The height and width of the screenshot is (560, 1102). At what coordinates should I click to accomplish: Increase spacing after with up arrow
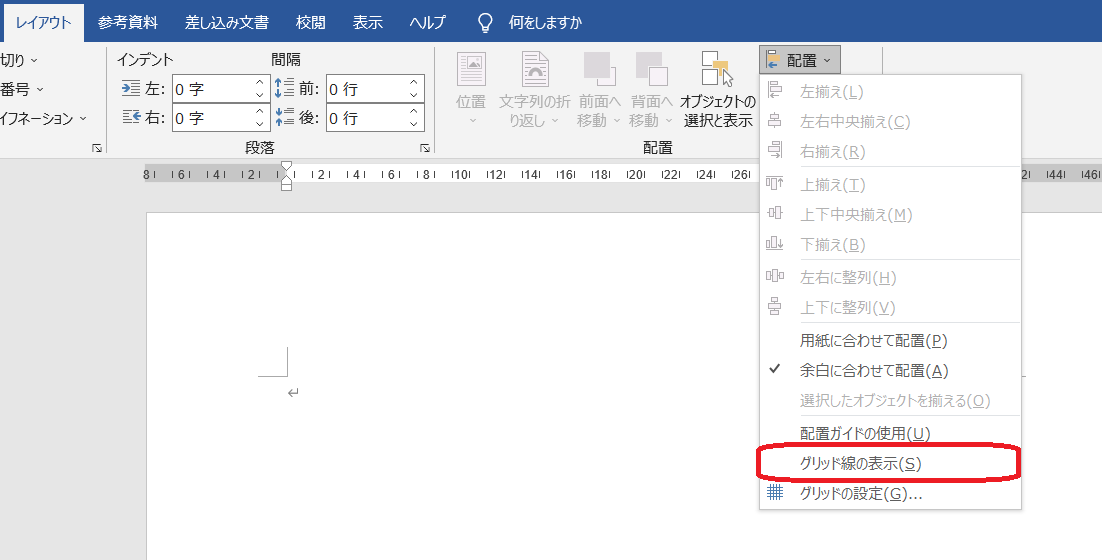pos(413,112)
